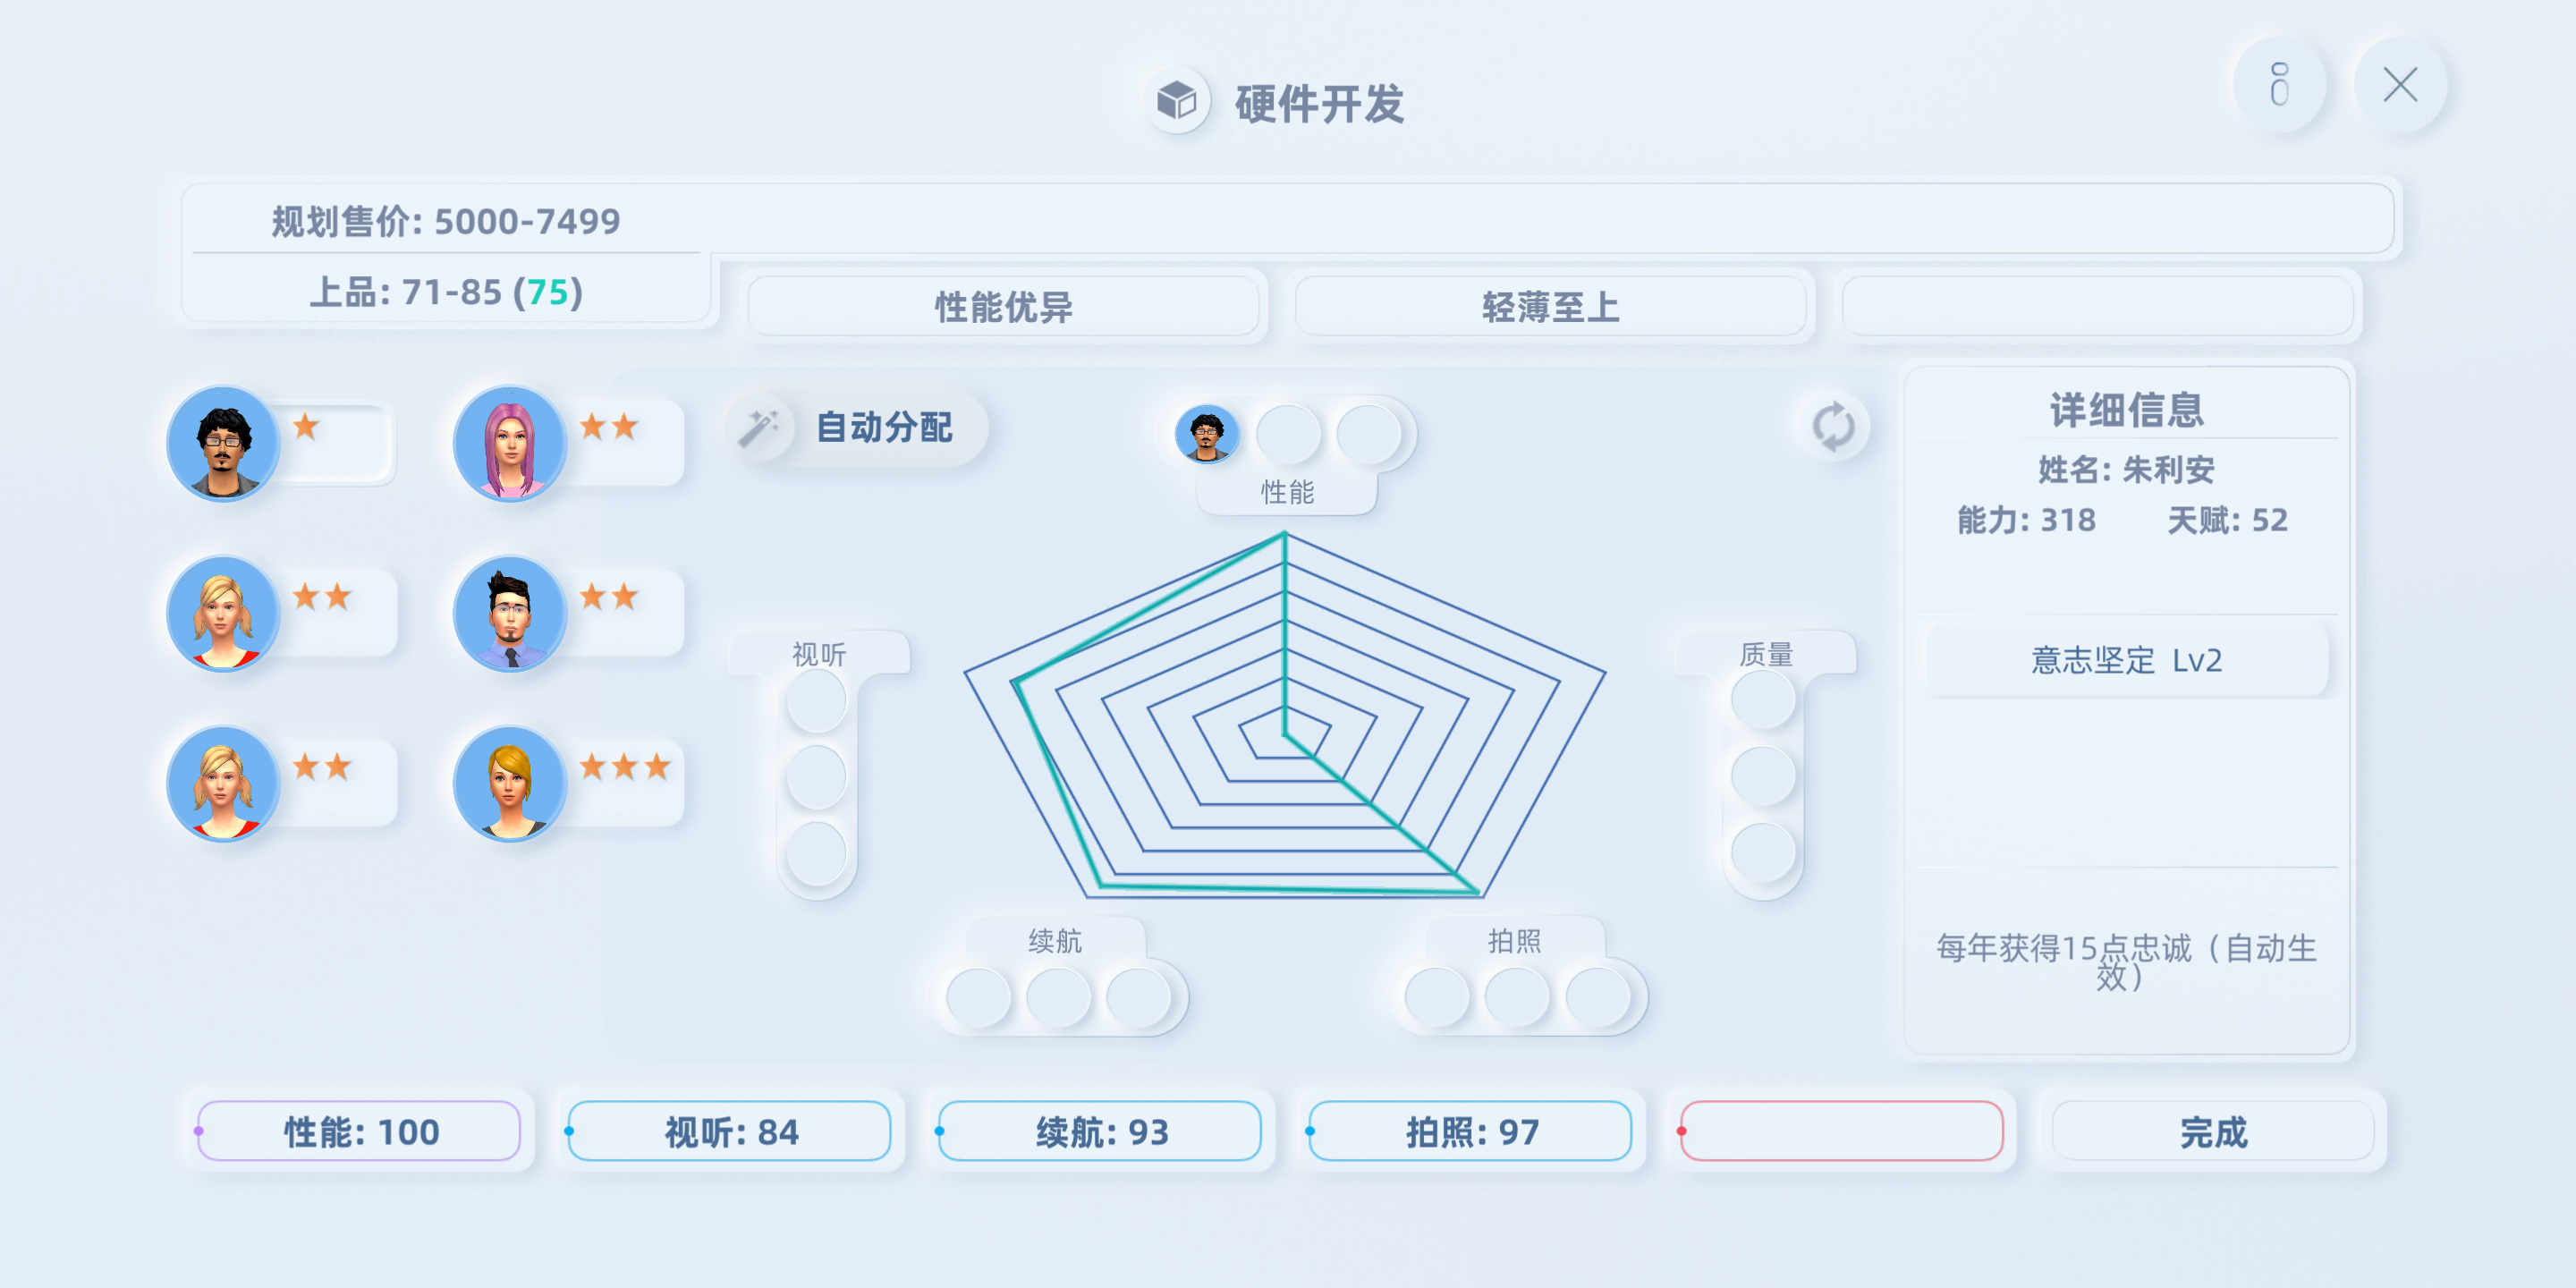The width and height of the screenshot is (2576, 1288).
Task: Click the info icon at top right
Action: (x=2279, y=84)
